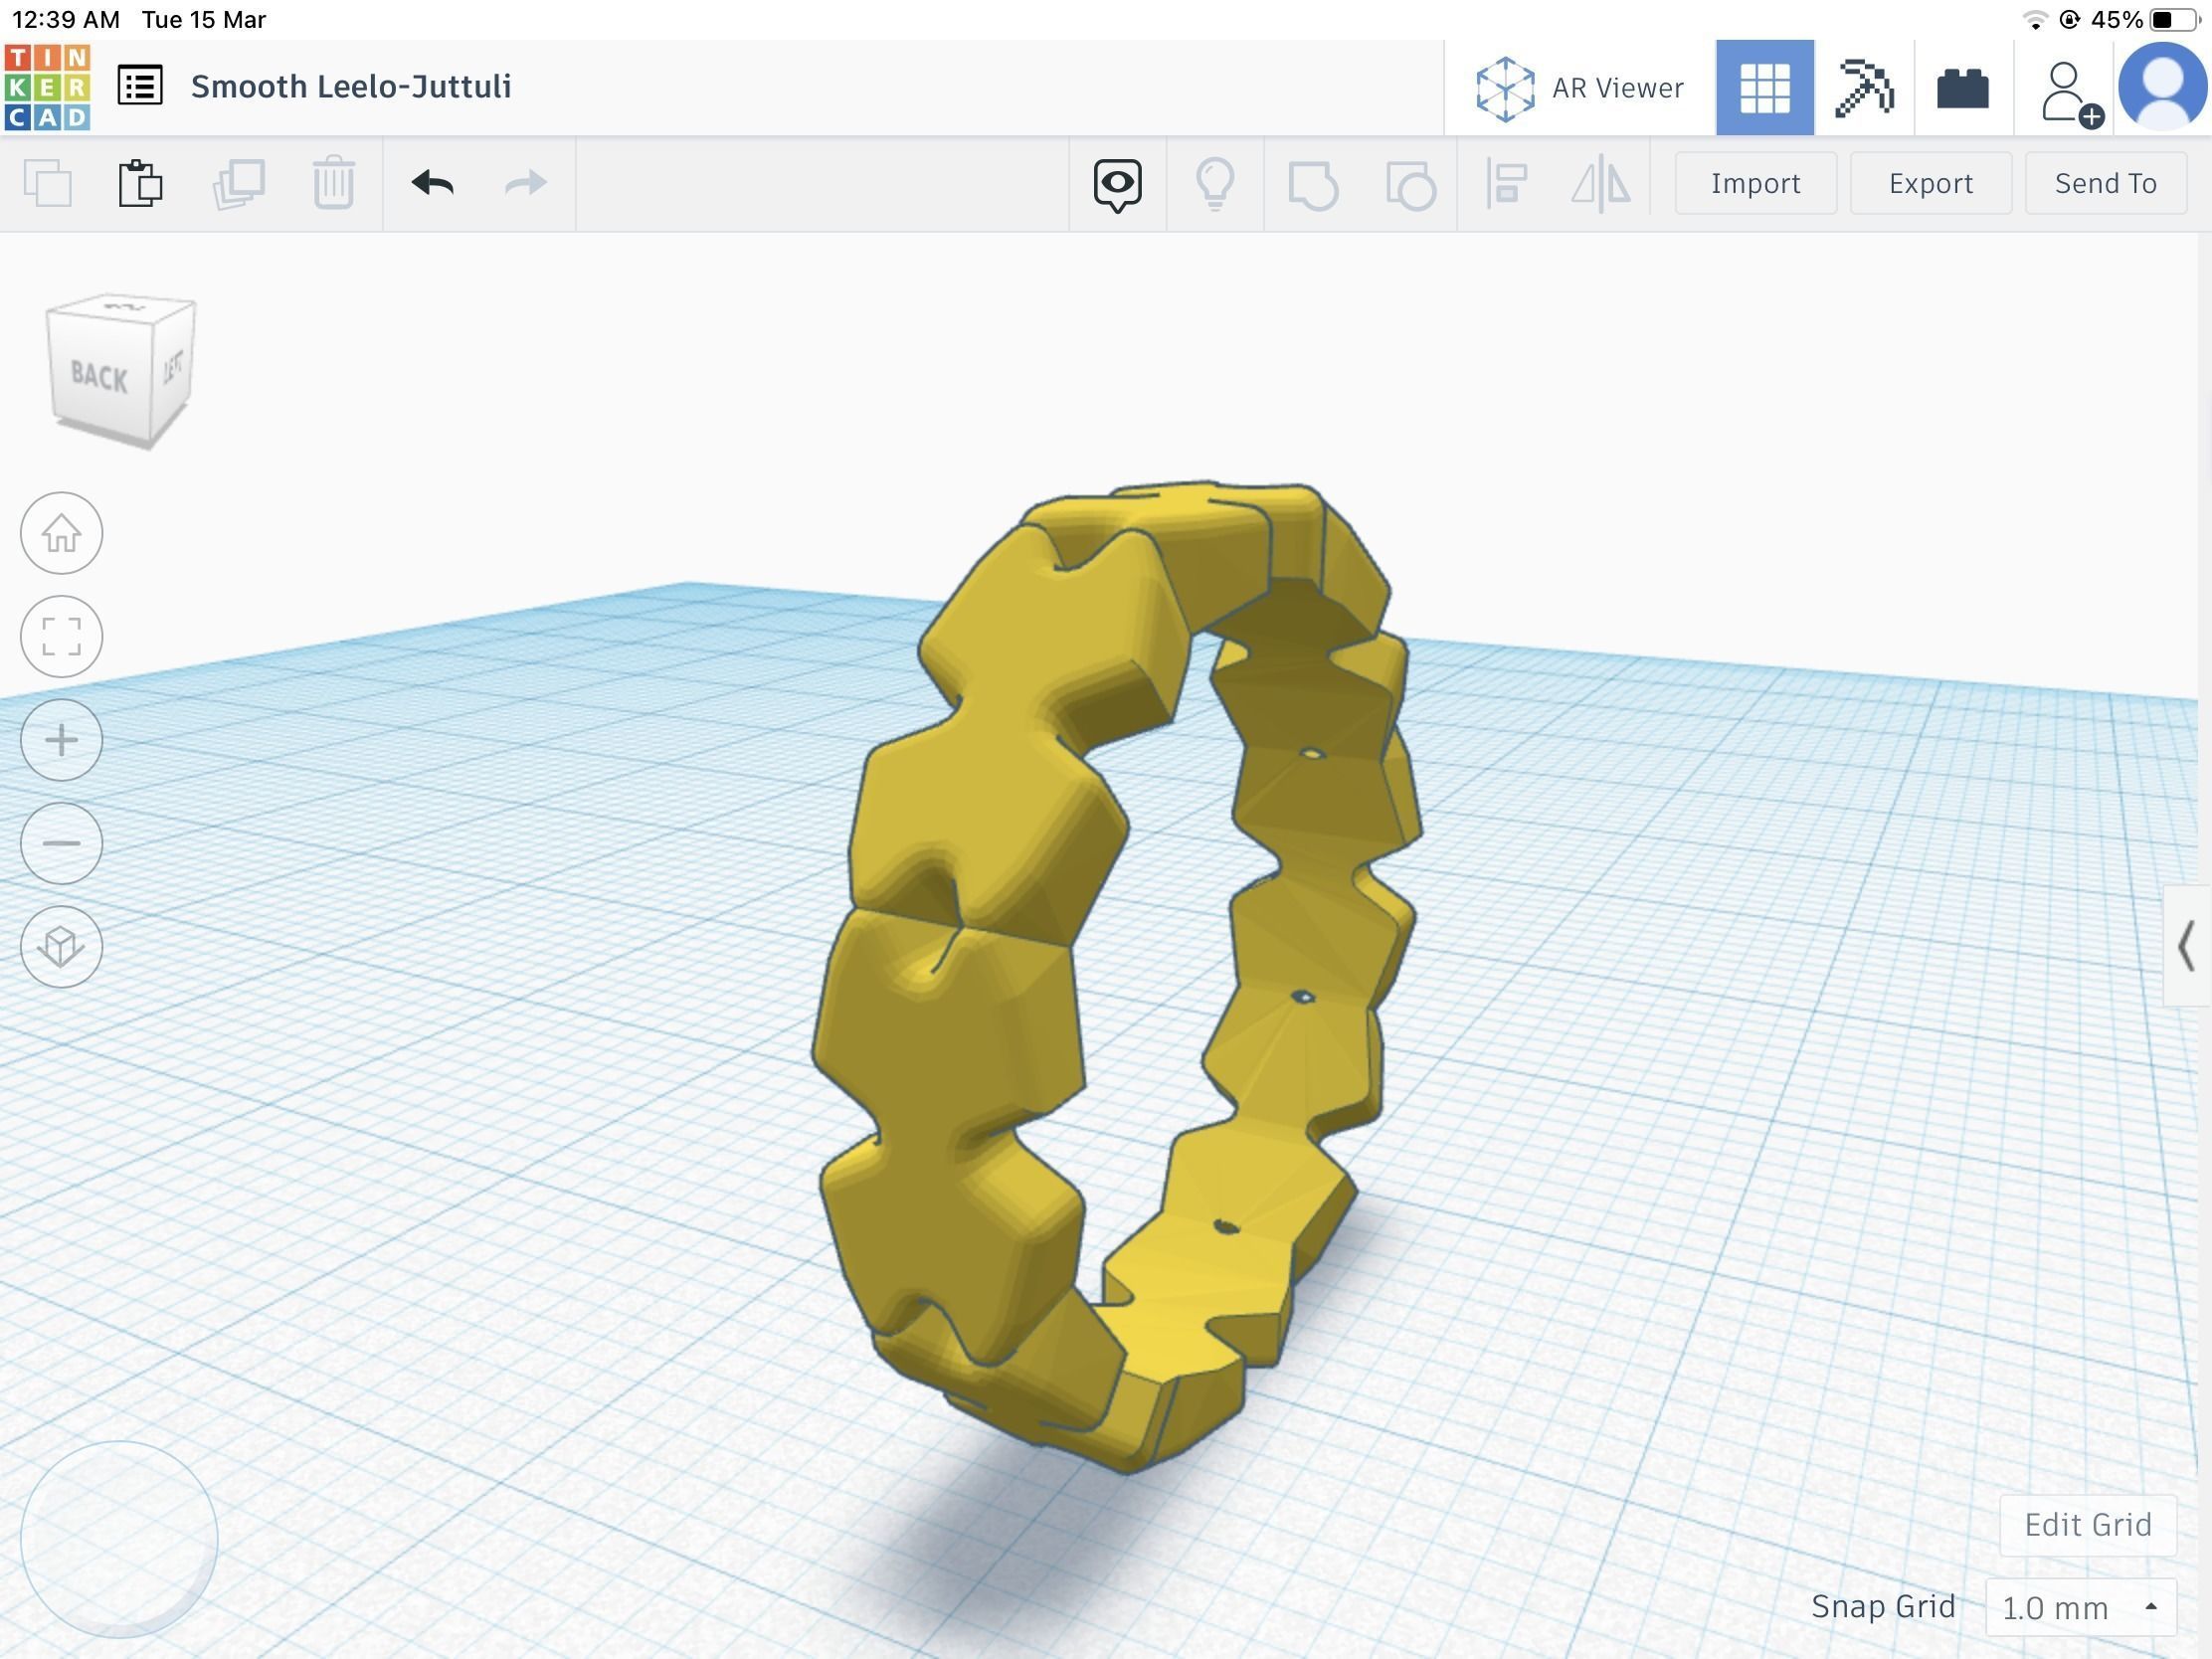Click the LEFT face of view cube
The height and width of the screenshot is (1659, 2212).
click(x=173, y=367)
